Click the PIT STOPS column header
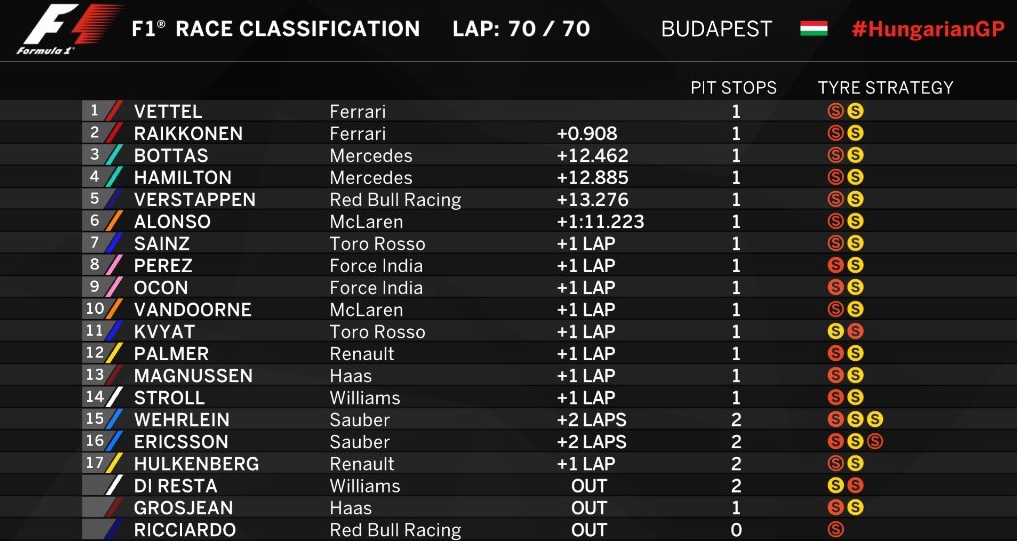1017x541 pixels. [733, 88]
